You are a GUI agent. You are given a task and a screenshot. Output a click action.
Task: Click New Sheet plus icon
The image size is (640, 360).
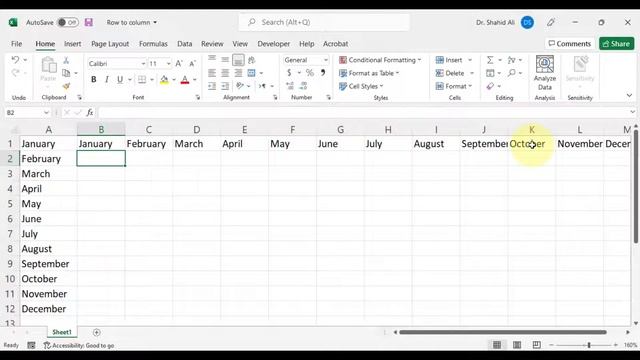(x=96, y=332)
